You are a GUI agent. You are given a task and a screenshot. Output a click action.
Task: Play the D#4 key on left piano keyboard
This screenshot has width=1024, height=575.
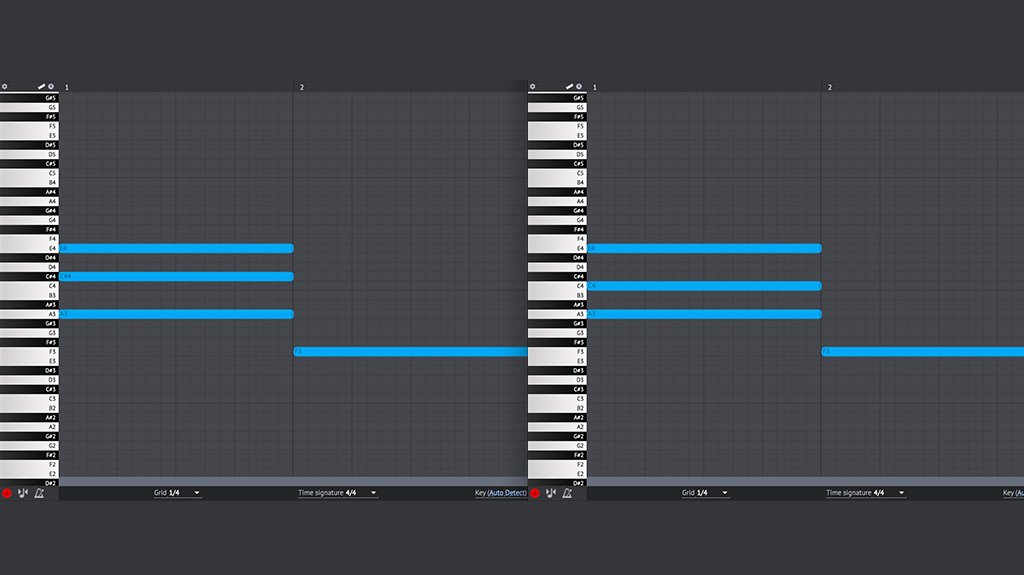pyautogui.click(x=29, y=257)
